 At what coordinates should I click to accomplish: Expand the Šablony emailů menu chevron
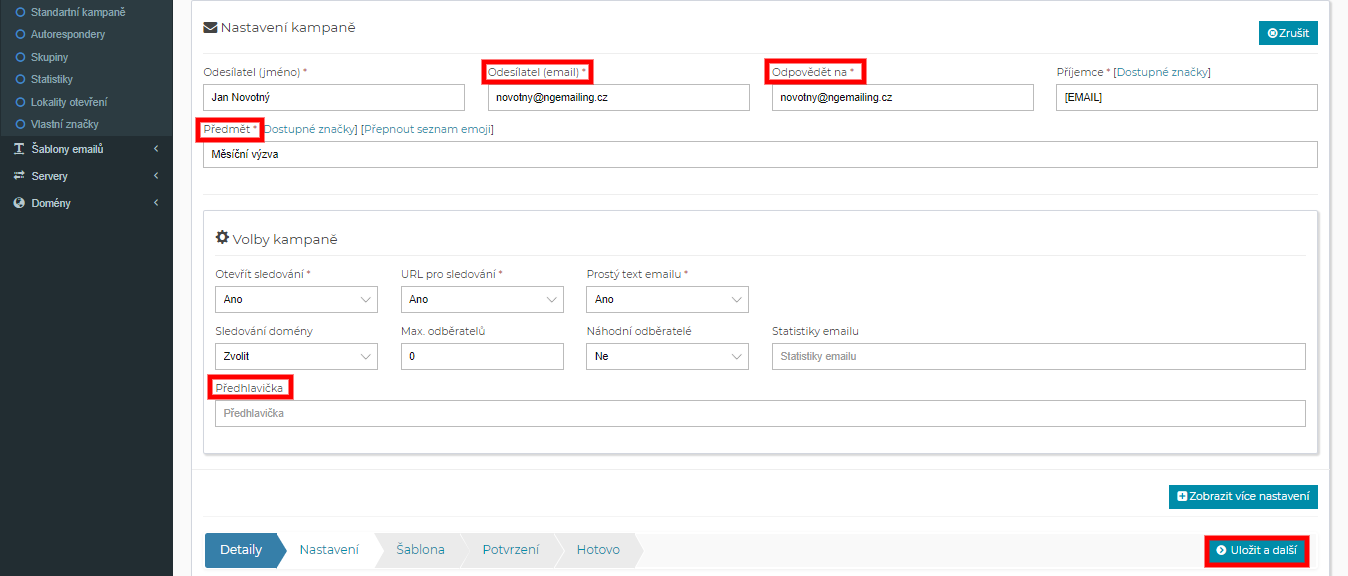click(156, 149)
